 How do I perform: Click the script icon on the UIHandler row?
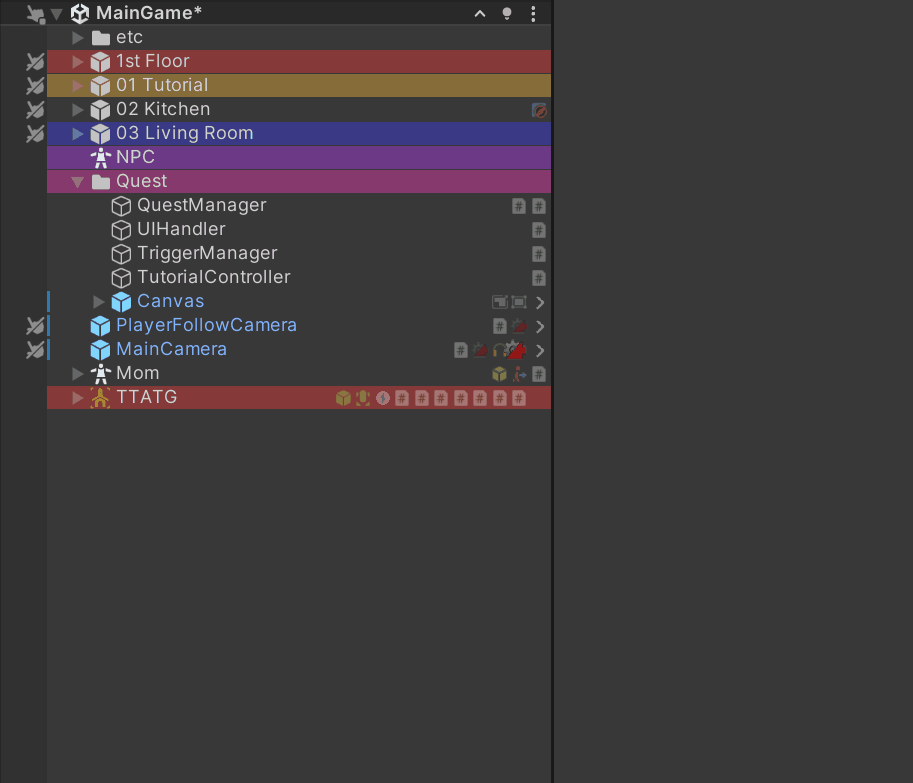coord(539,230)
